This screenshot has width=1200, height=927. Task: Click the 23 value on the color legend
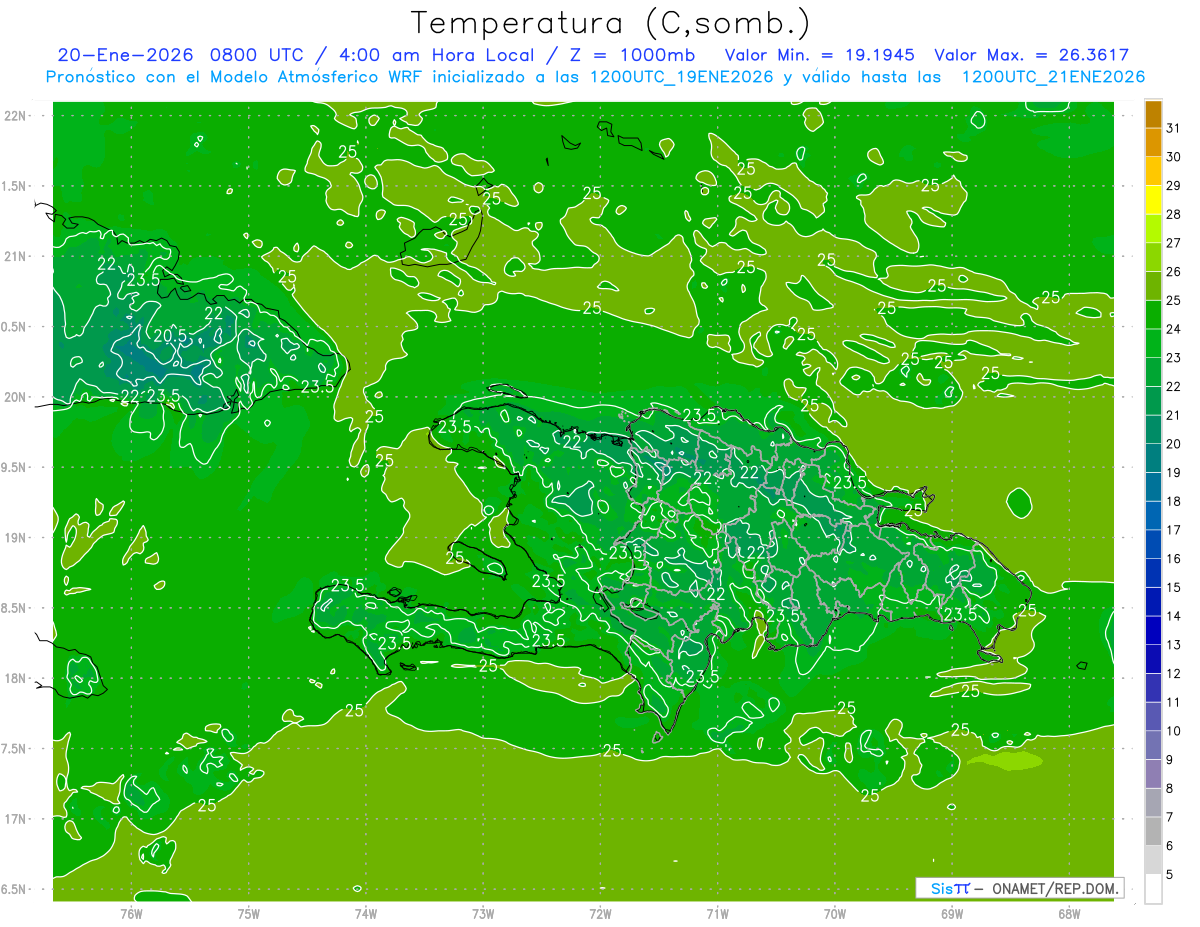[x=1174, y=358]
